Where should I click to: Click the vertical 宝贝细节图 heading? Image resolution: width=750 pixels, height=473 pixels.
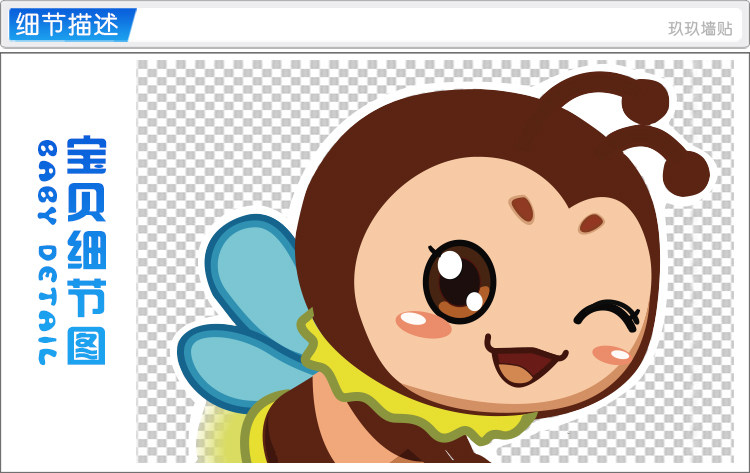(86, 251)
